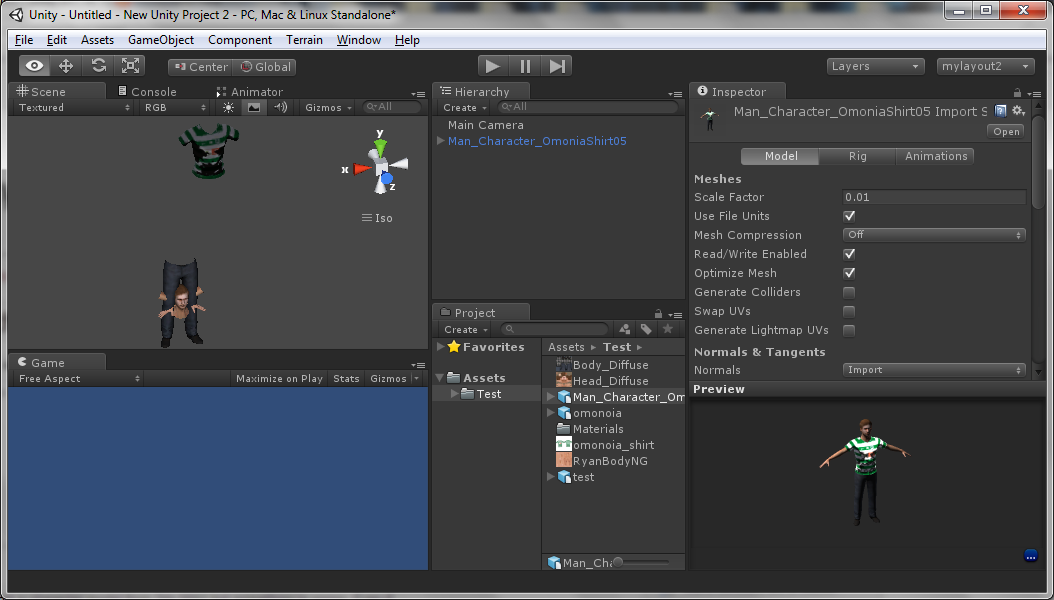The width and height of the screenshot is (1054, 600).
Task: Enable Generate Colliders checkbox
Action: pyautogui.click(x=849, y=292)
